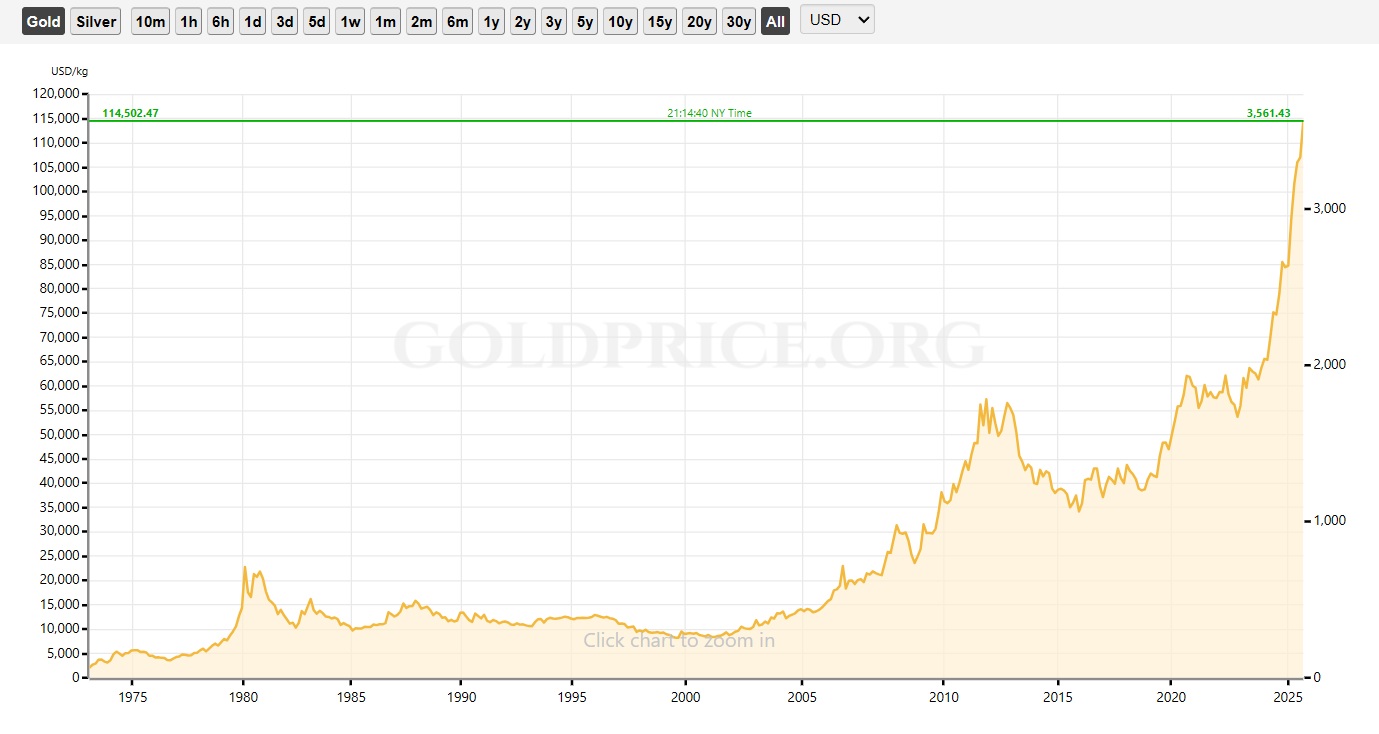Select the All time range

pyautogui.click(x=775, y=21)
